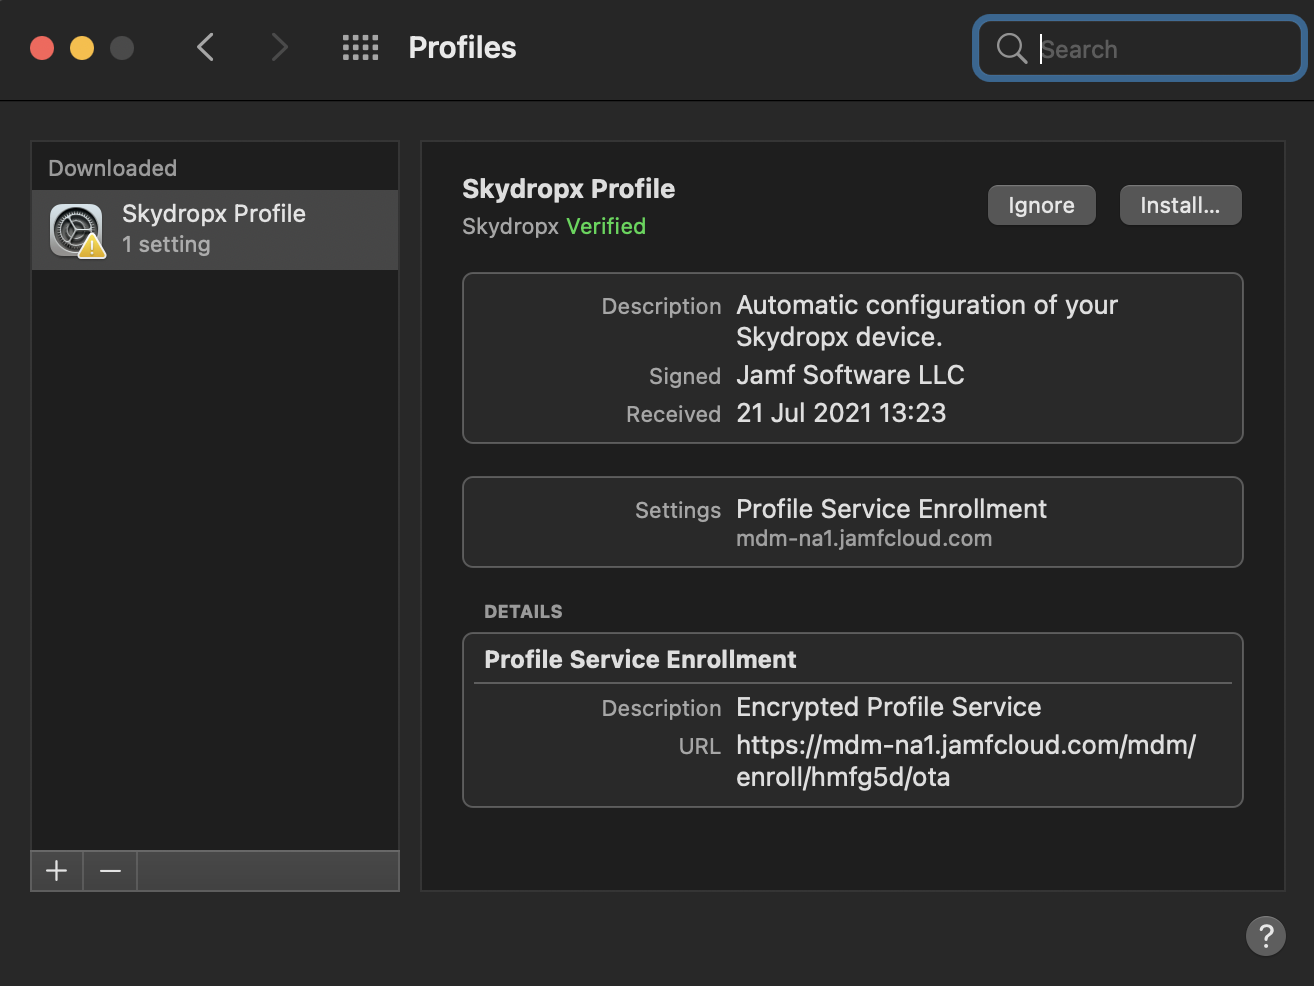The width and height of the screenshot is (1314, 986).
Task: Click the Install... button
Action: pyautogui.click(x=1180, y=205)
